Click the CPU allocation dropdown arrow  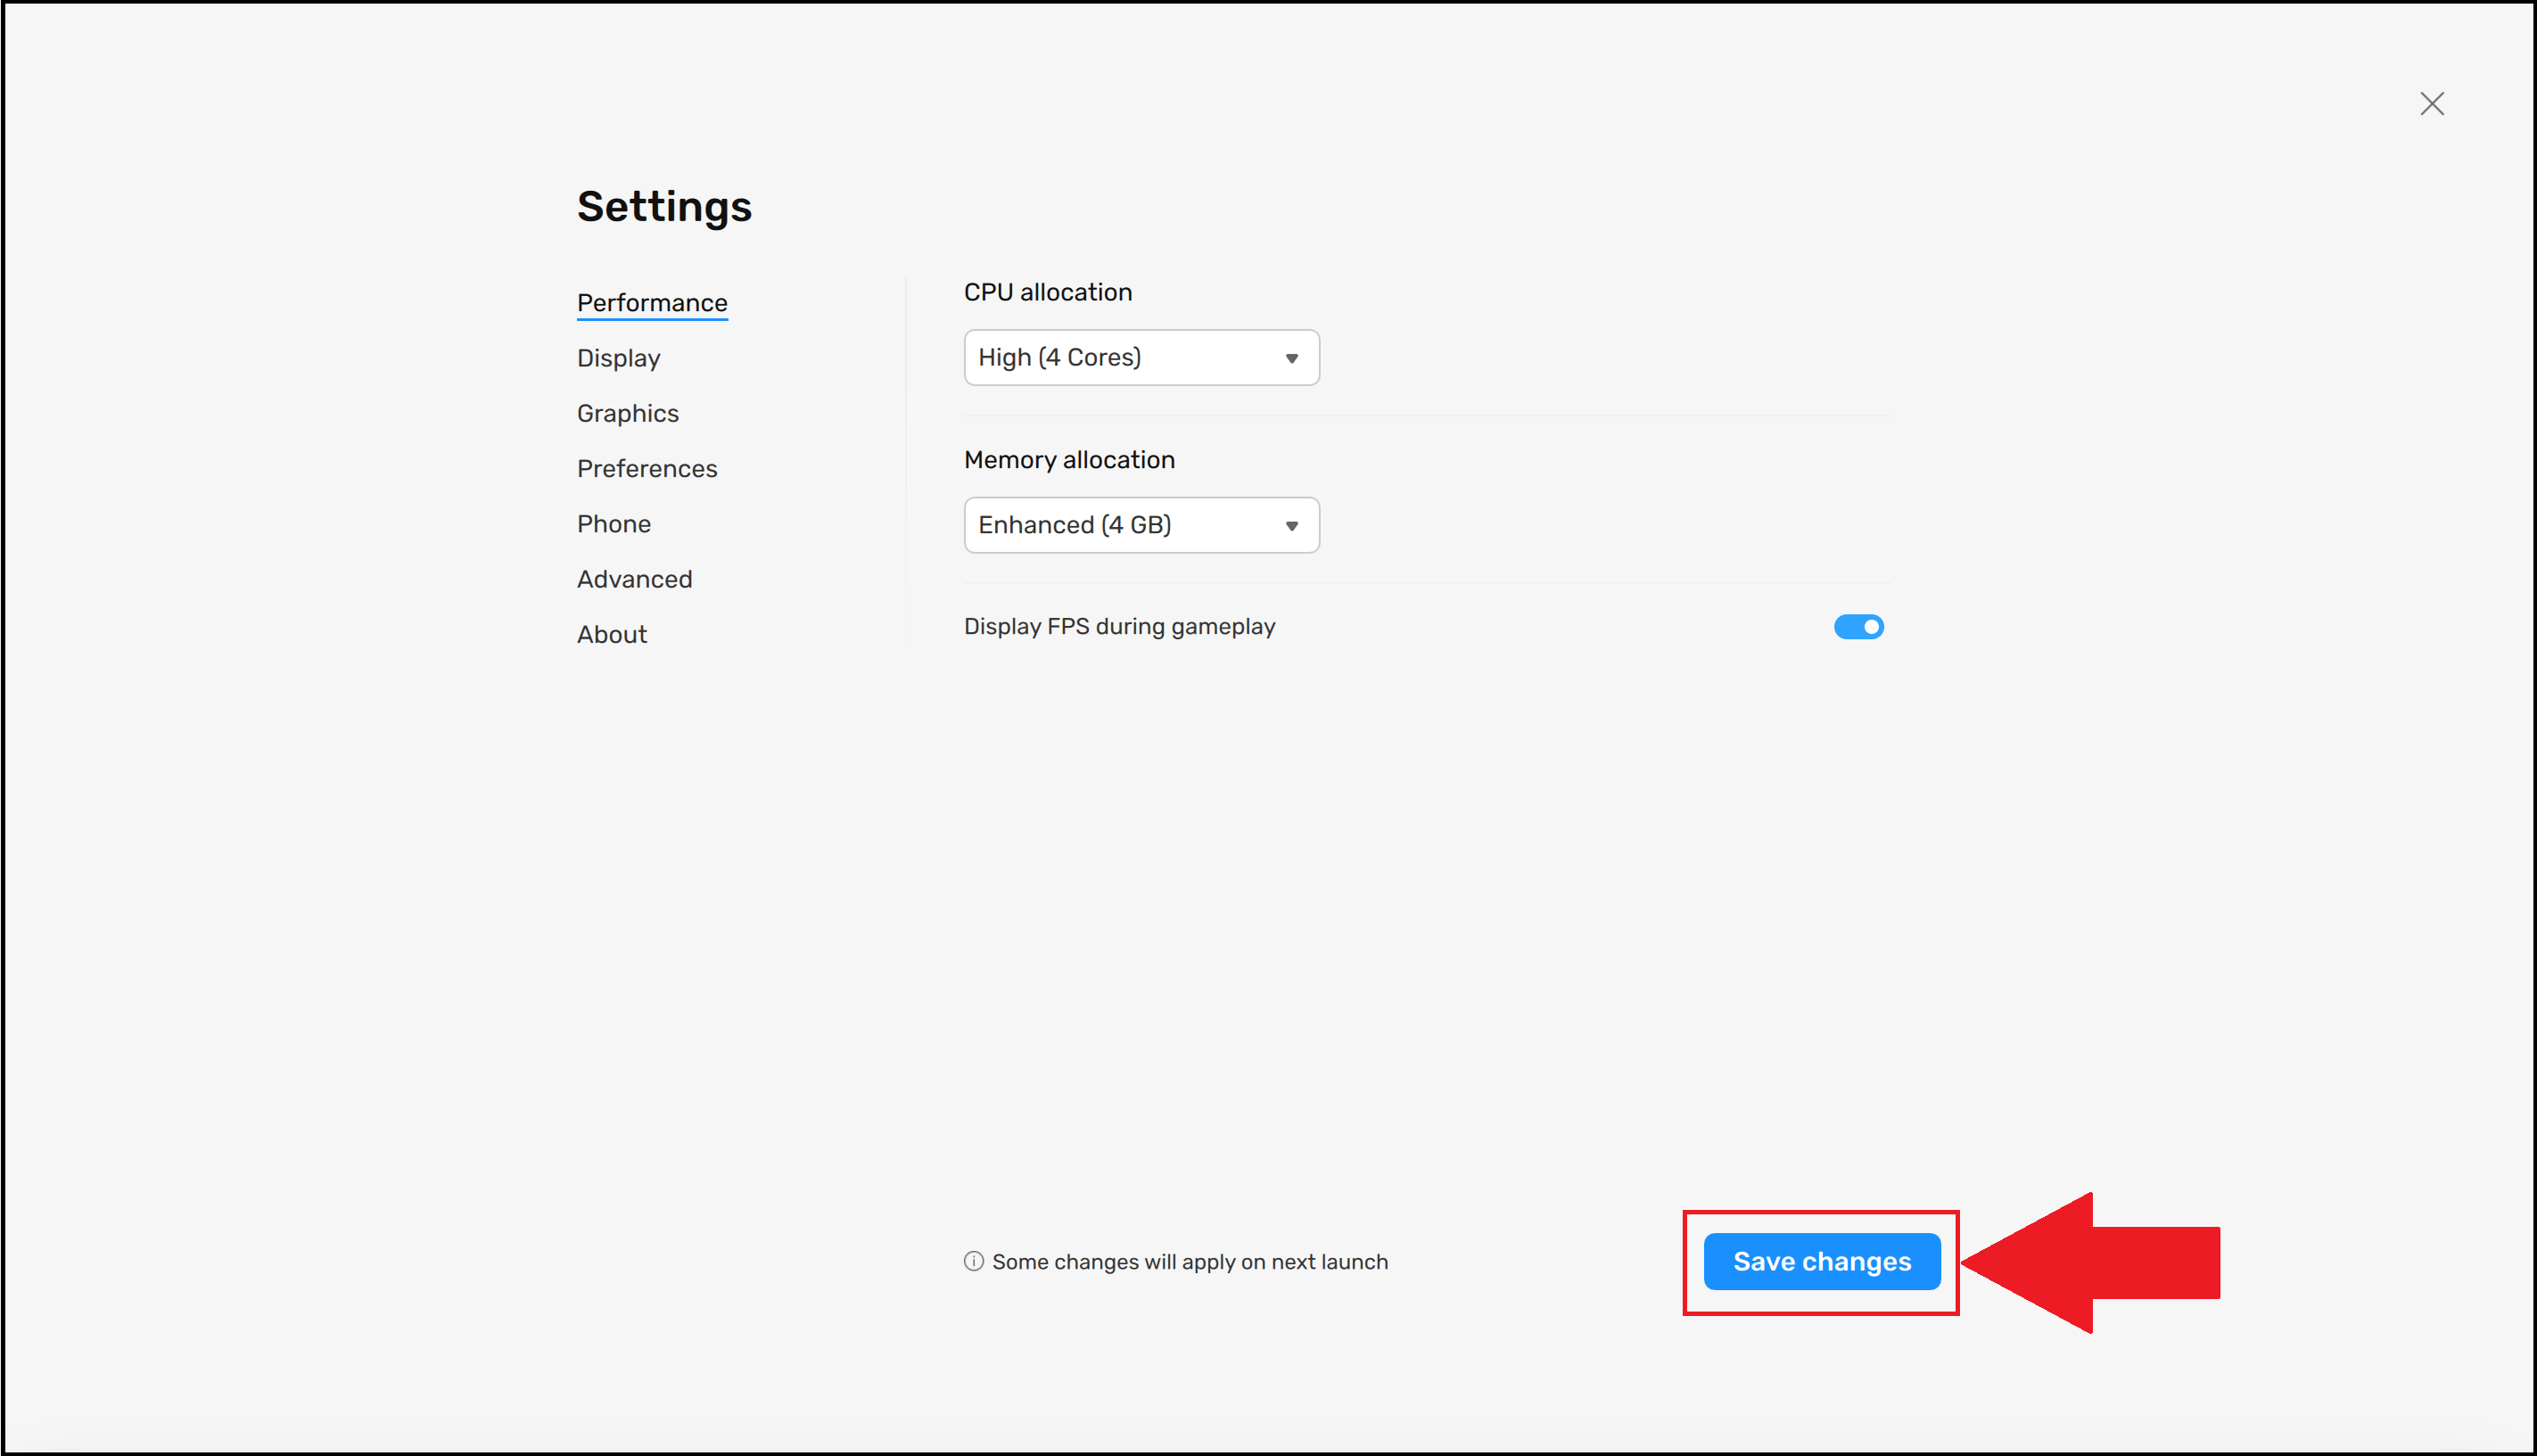[x=1291, y=358]
